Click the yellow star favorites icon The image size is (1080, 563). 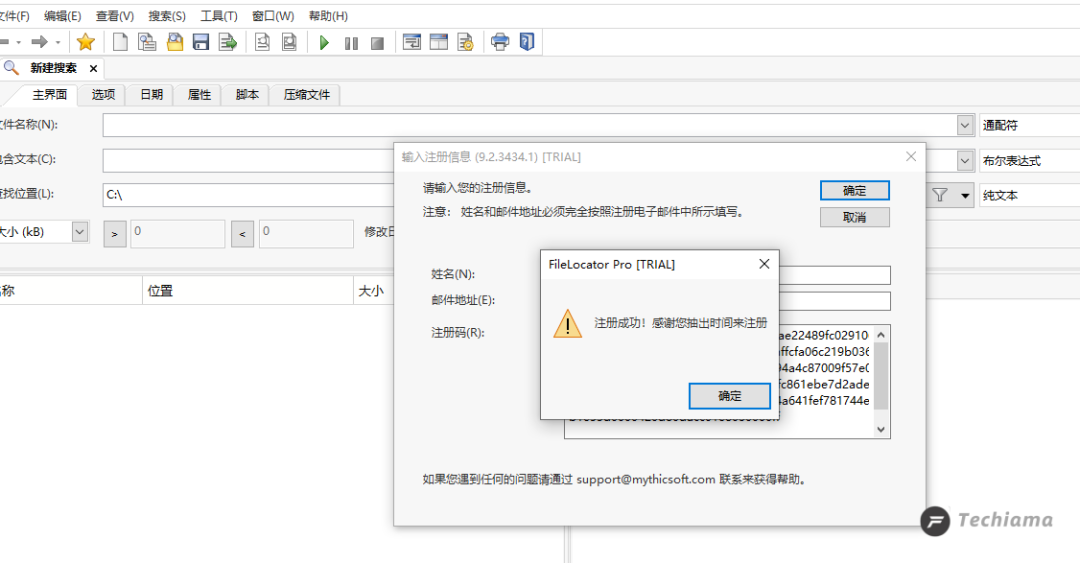point(85,42)
